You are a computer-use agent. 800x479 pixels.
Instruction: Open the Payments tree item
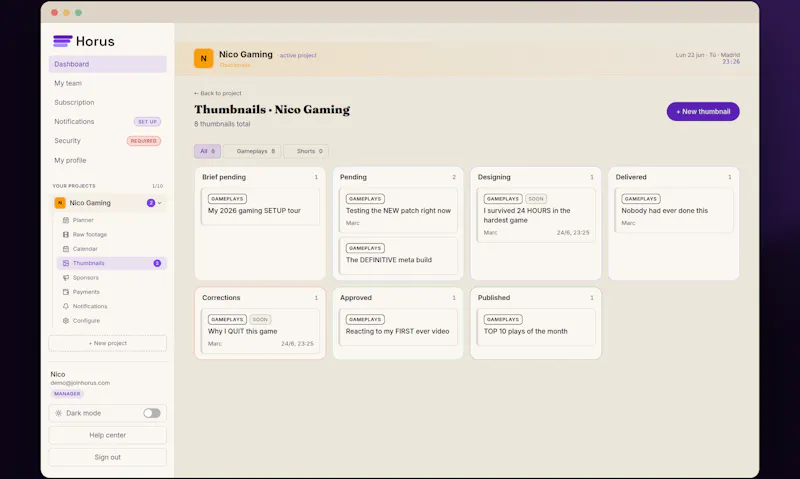pos(112,292)
